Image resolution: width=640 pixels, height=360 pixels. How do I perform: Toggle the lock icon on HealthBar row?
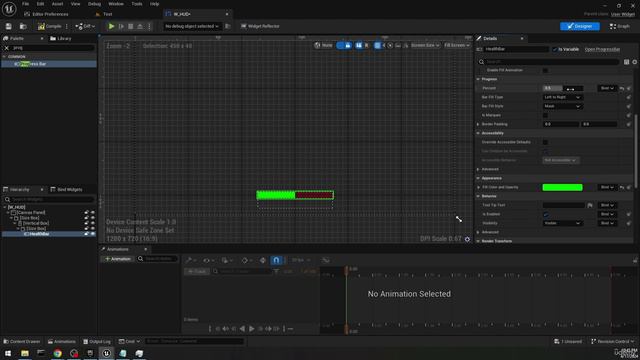pyautogui.click(x=86, y=234)
